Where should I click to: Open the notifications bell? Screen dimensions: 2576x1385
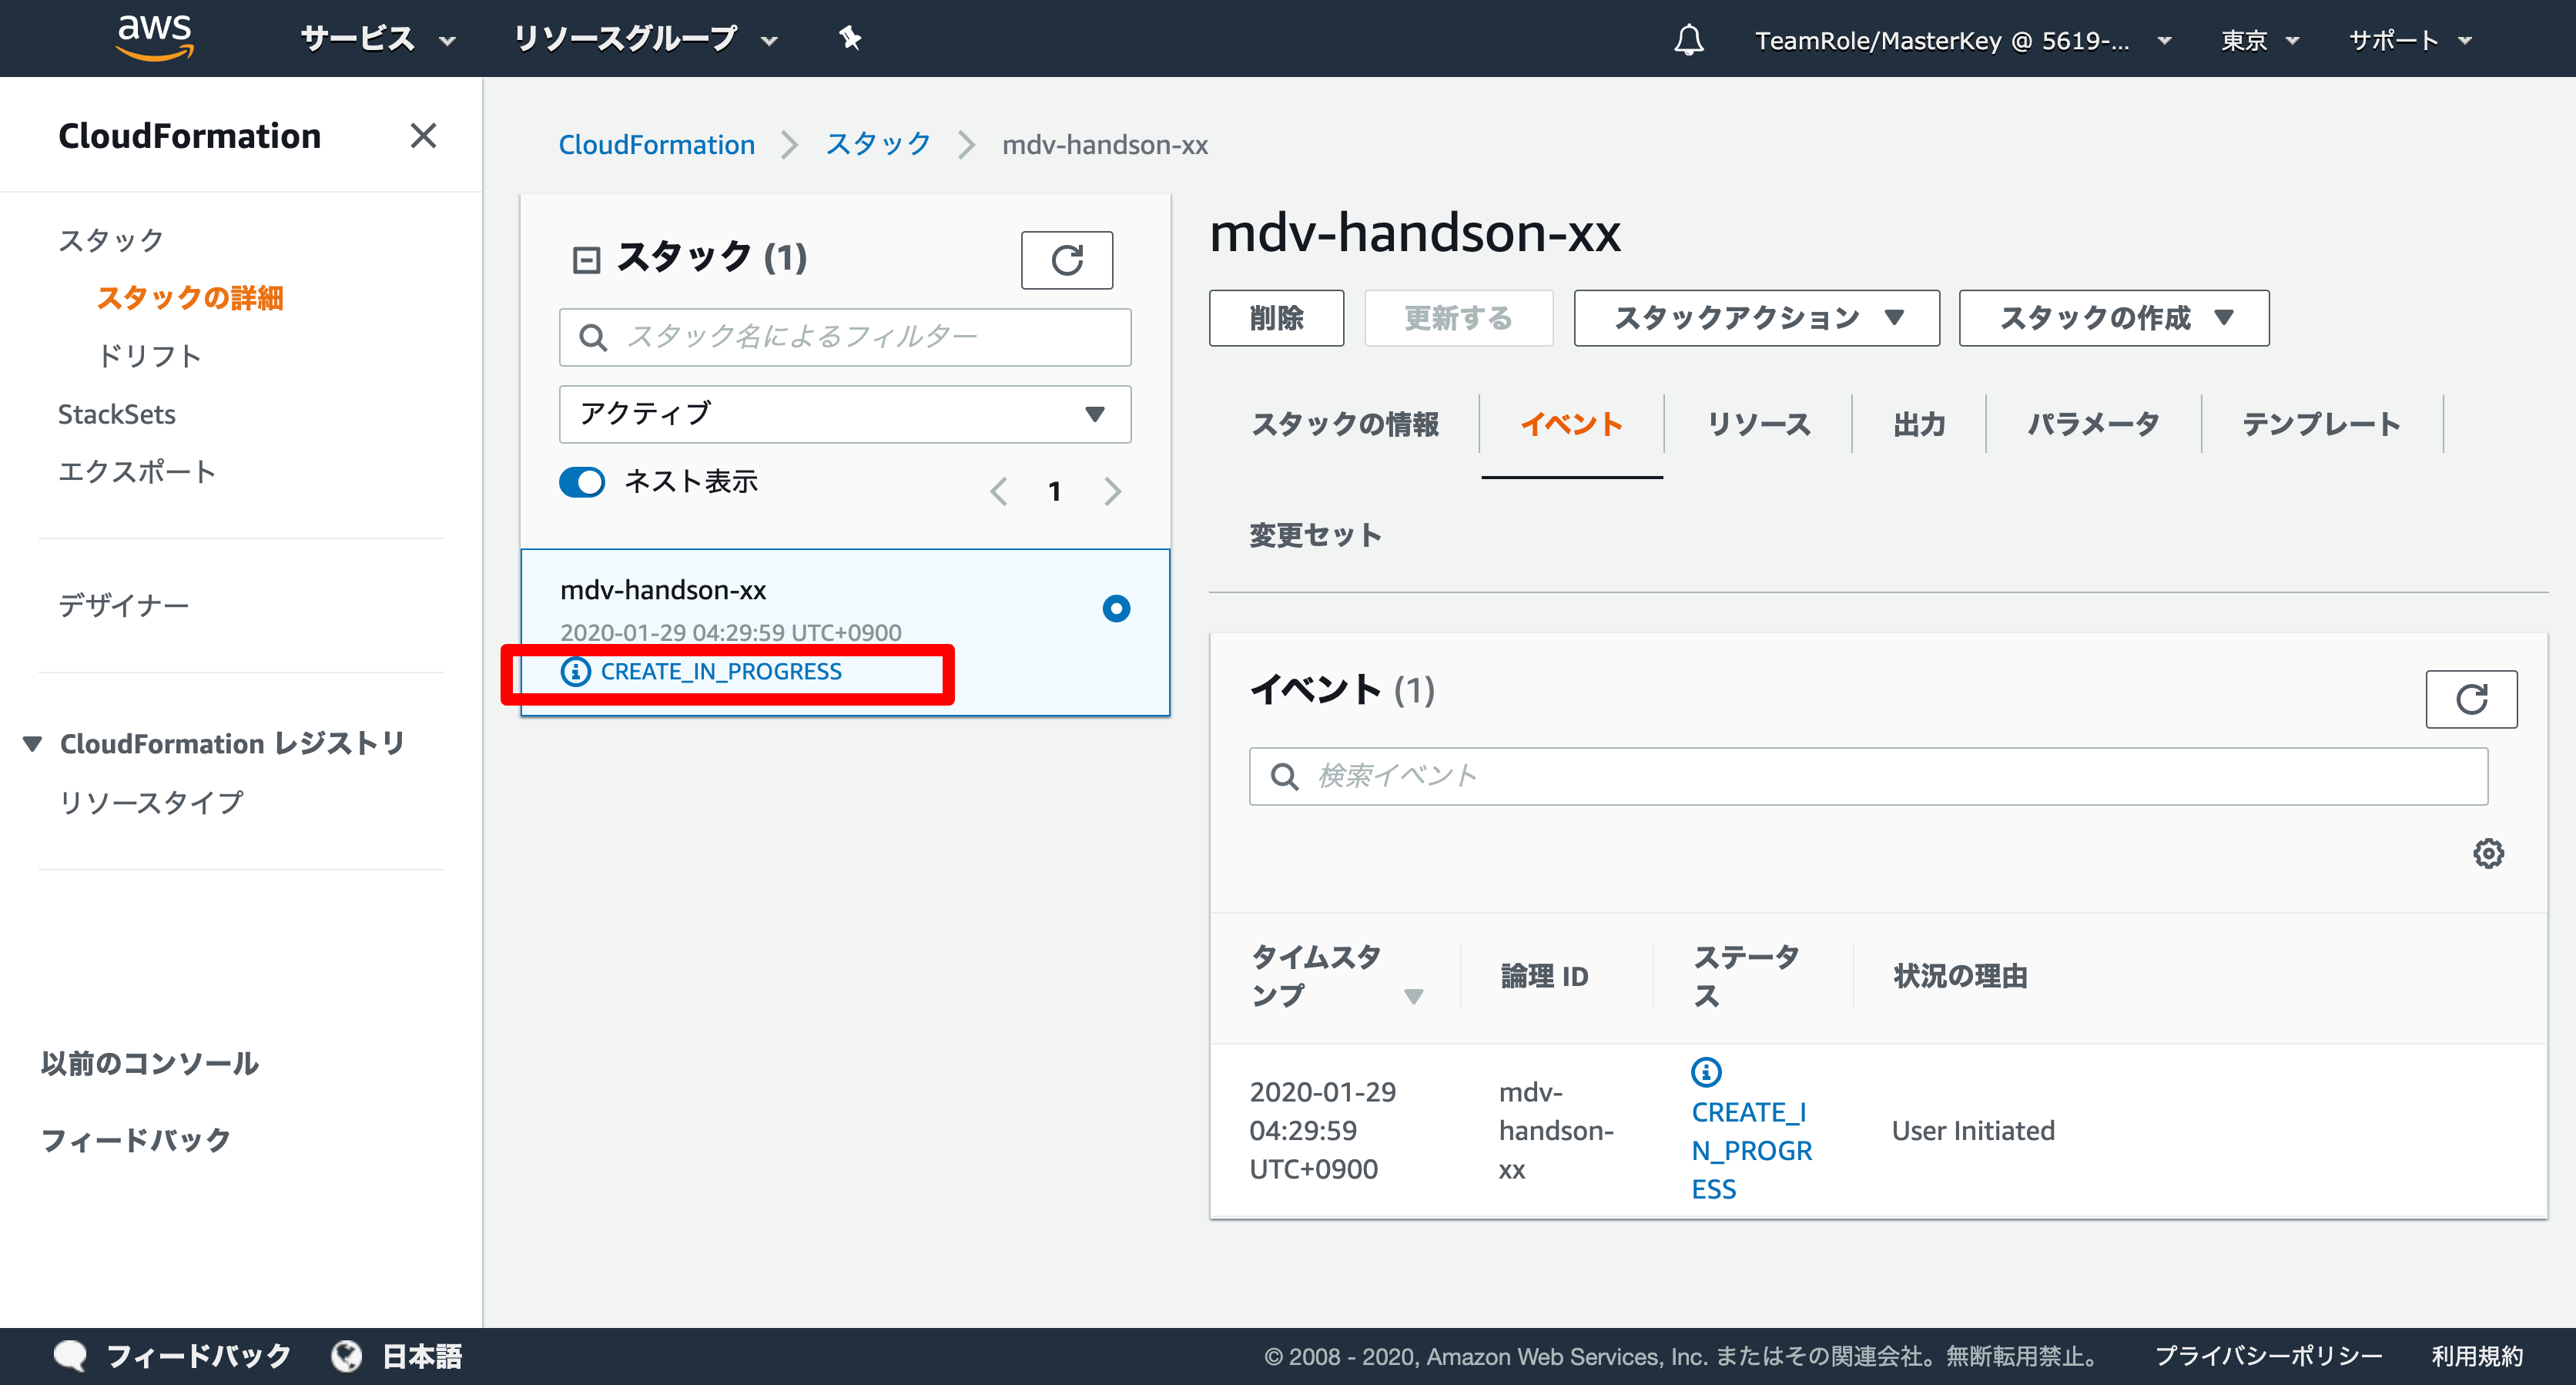(1688, 40)
